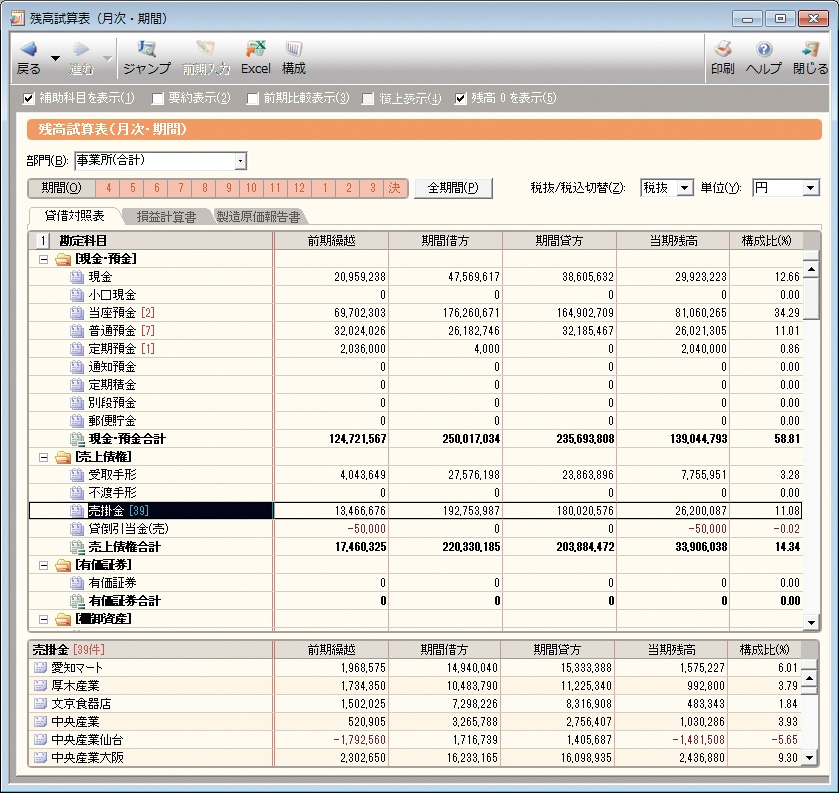Image resolution: width=839 pixels, height=793 pixels.
Task: Click the 現金 account icon
Action: (x=77, y=277)
